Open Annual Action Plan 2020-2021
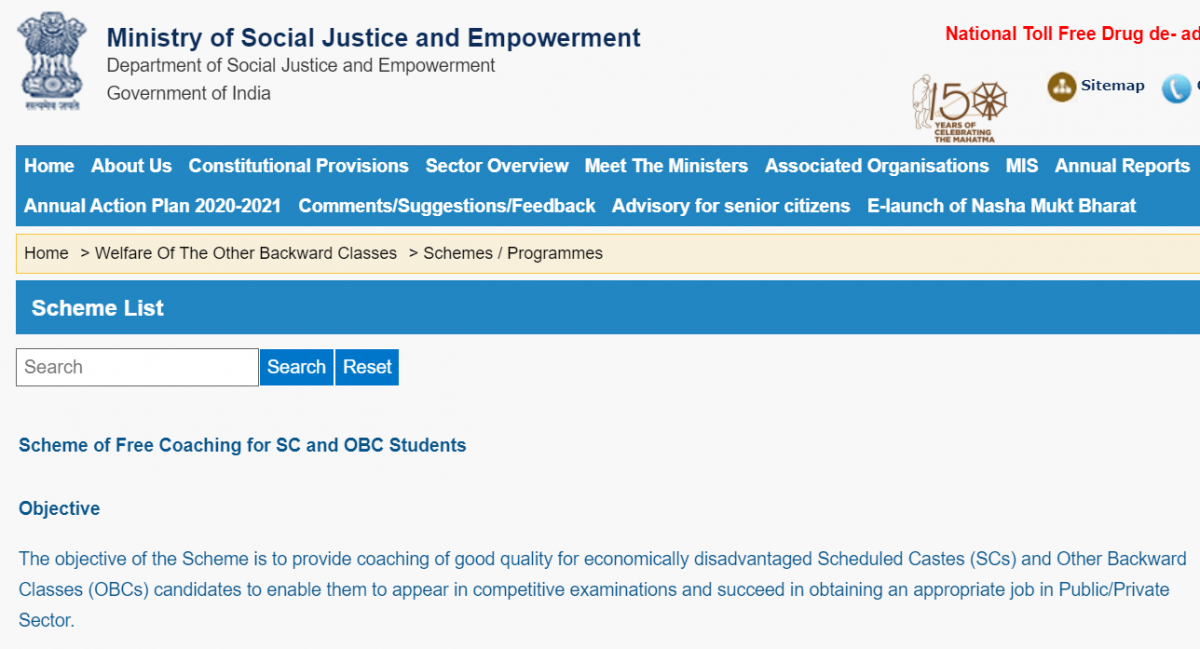This screenshot has width=1200, height=649. click(152, 206)
